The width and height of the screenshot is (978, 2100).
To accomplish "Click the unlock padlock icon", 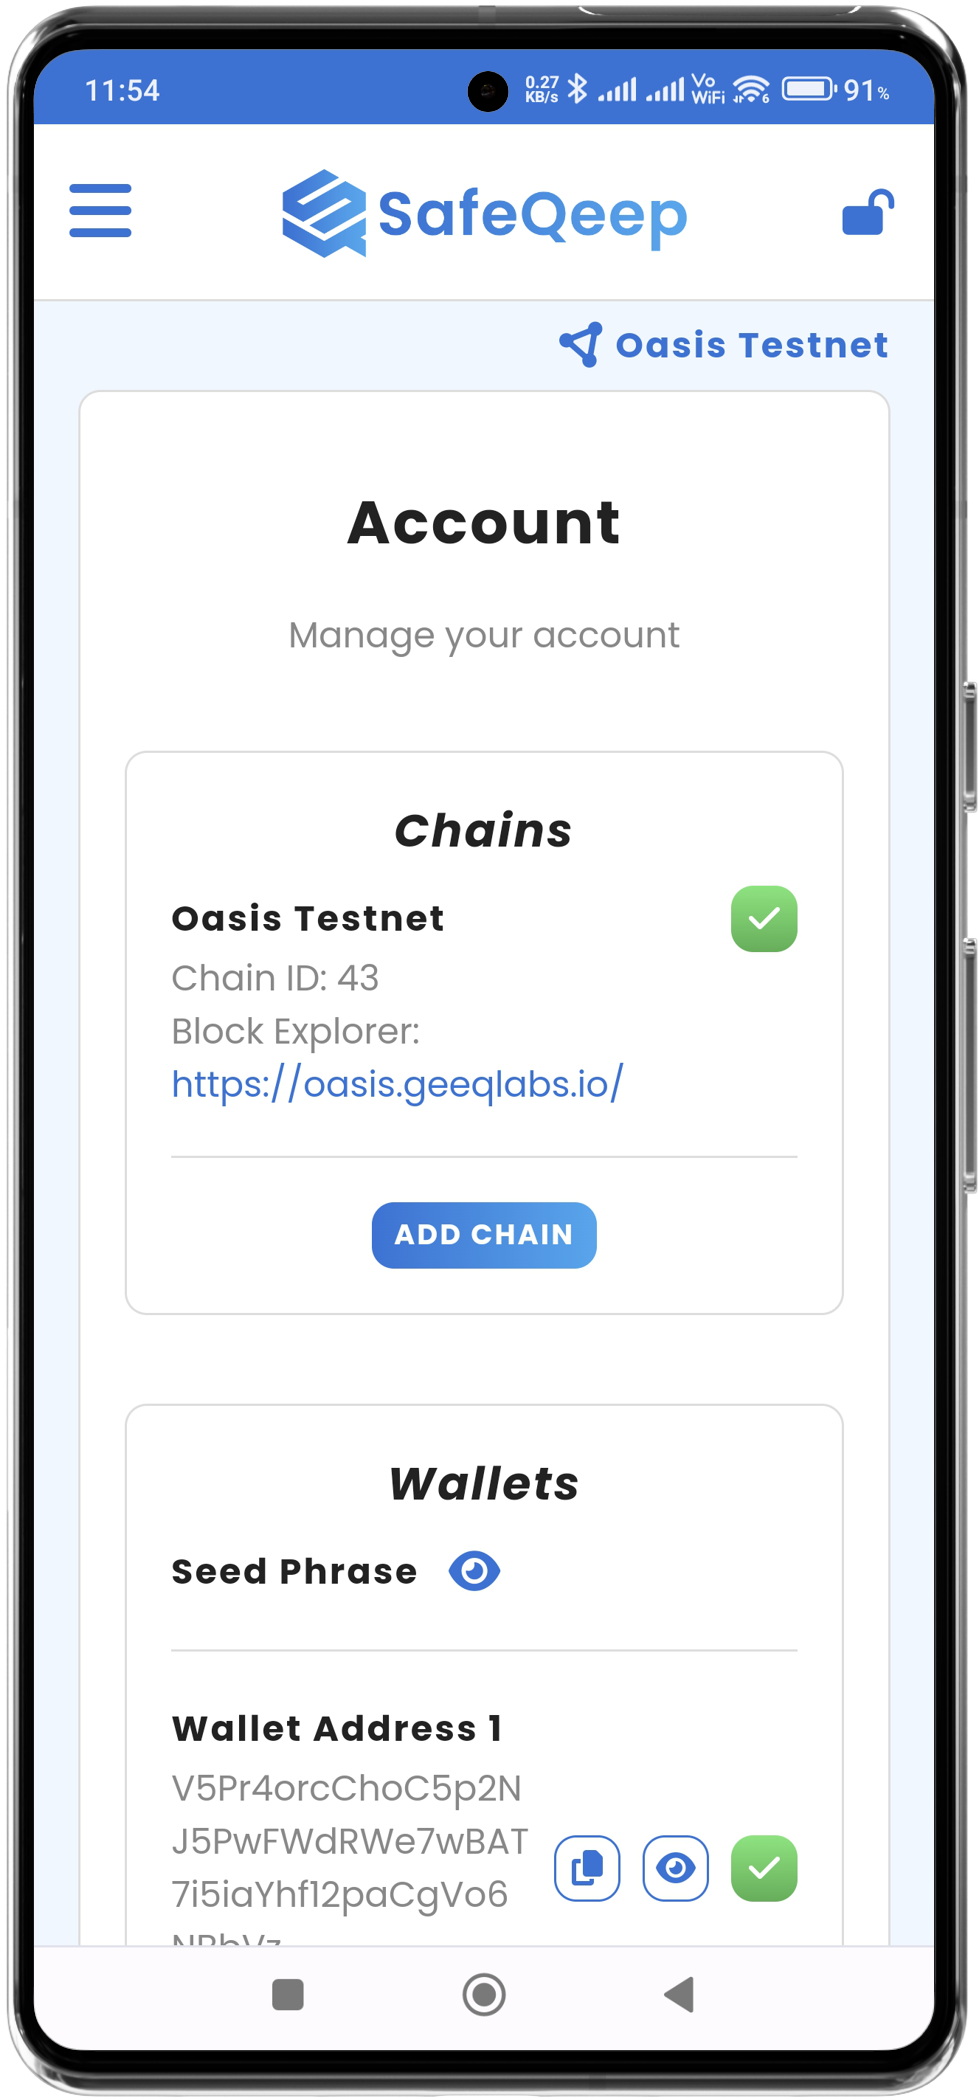I will pos(867,213).
